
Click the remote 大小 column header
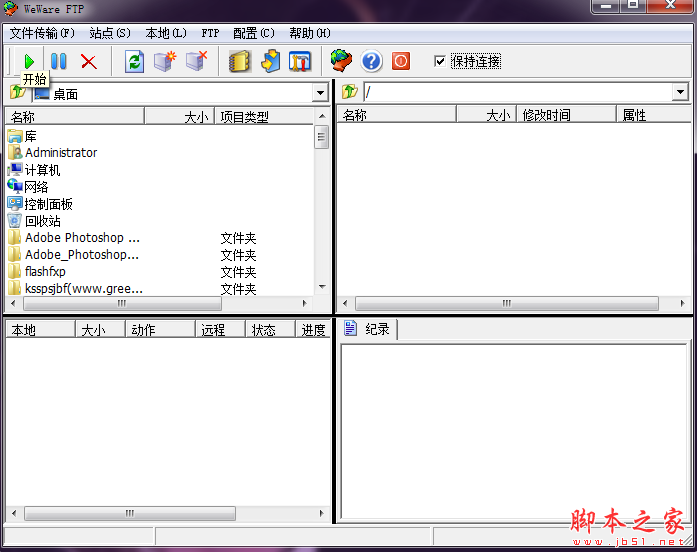(x=487, y=115)
